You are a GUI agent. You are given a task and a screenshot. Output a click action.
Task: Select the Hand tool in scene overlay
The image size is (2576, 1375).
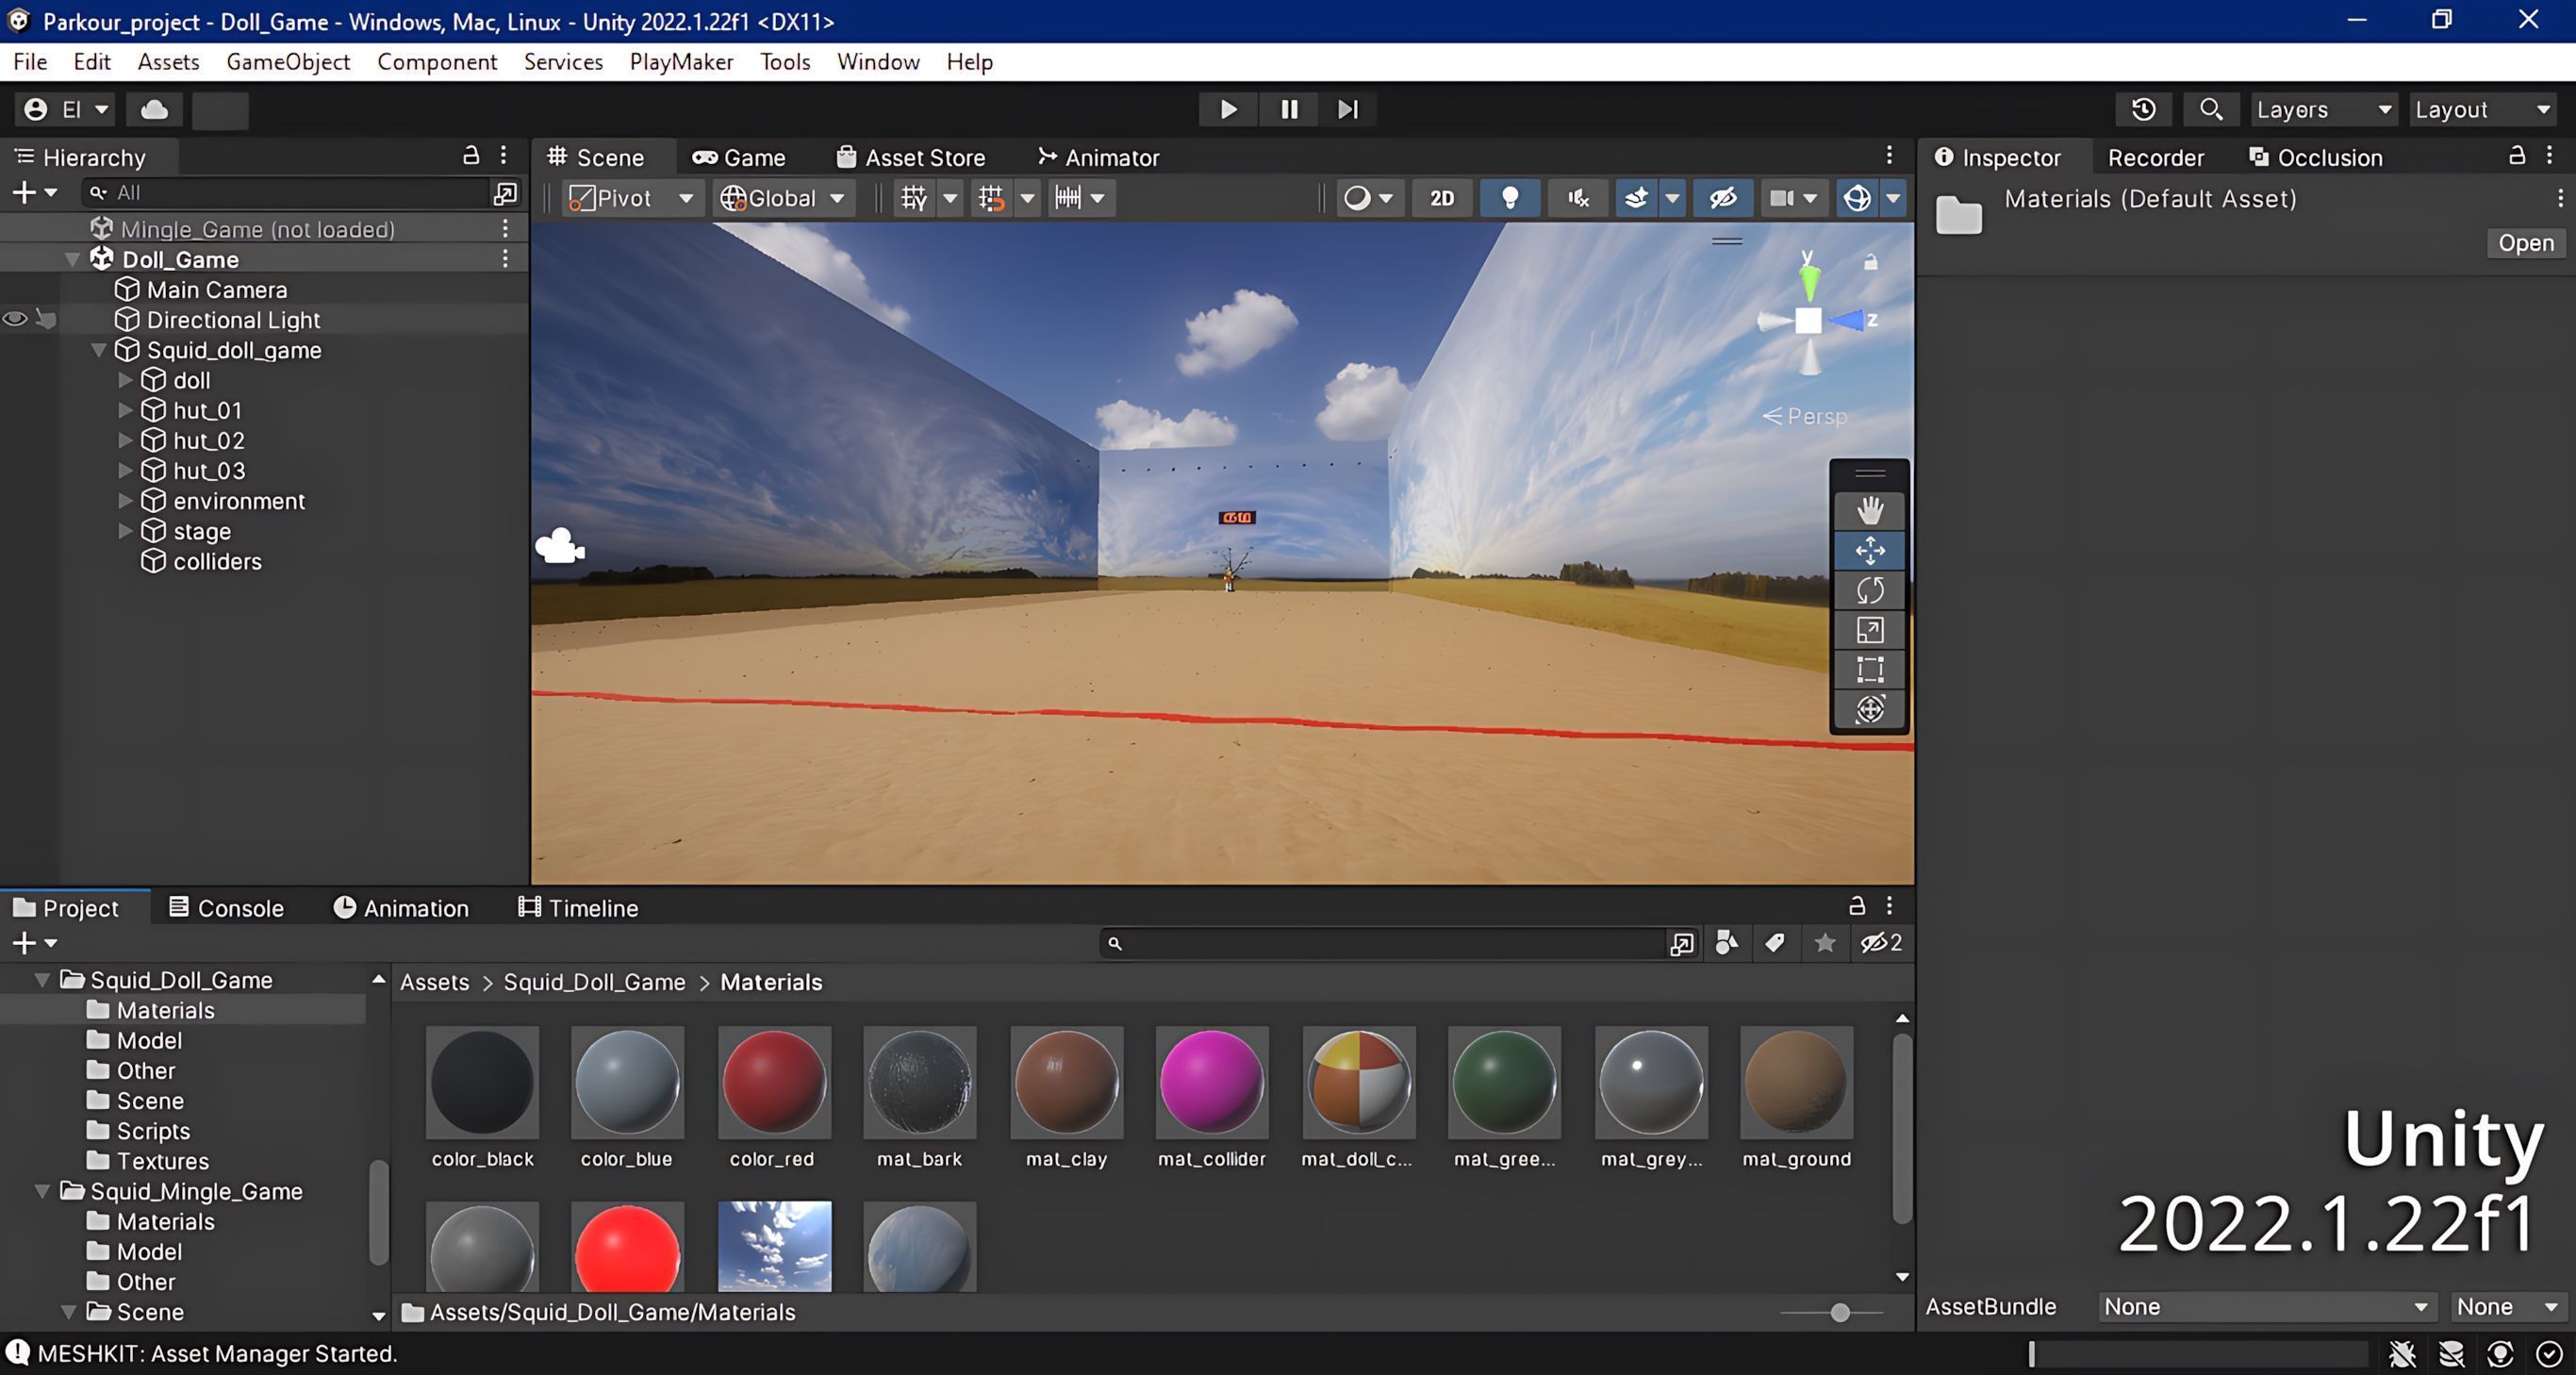(1869, 510)
